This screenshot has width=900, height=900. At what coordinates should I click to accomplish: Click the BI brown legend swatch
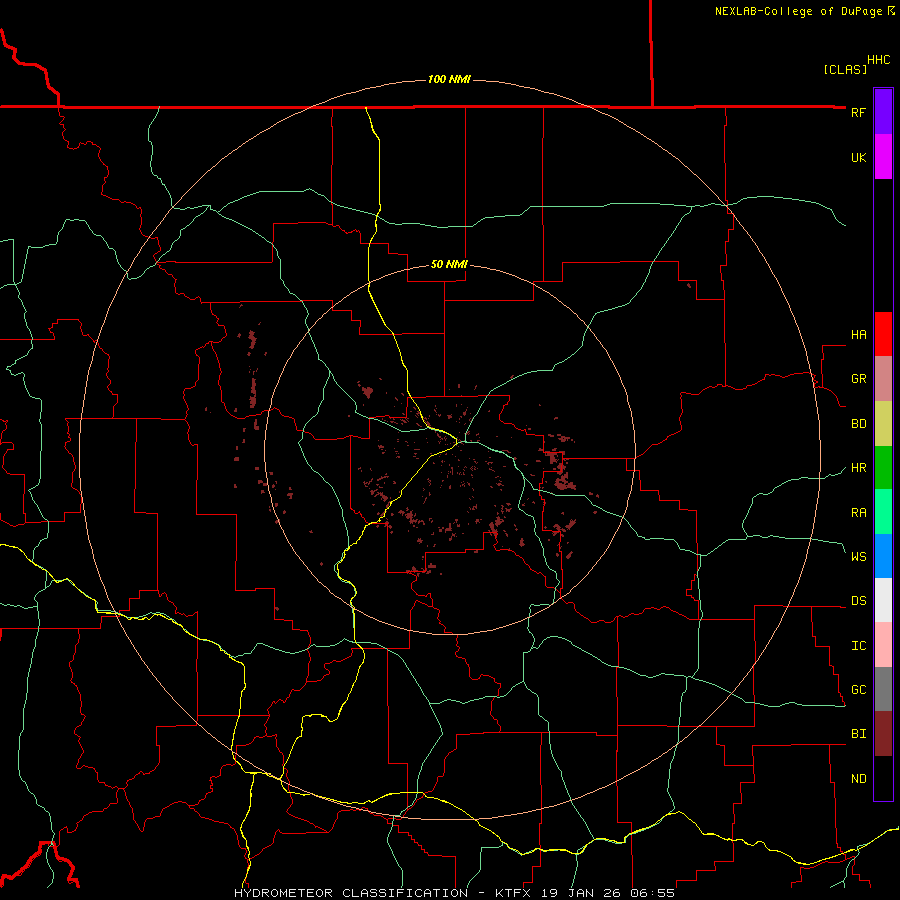pyautogui.click(x=883, y=734)
